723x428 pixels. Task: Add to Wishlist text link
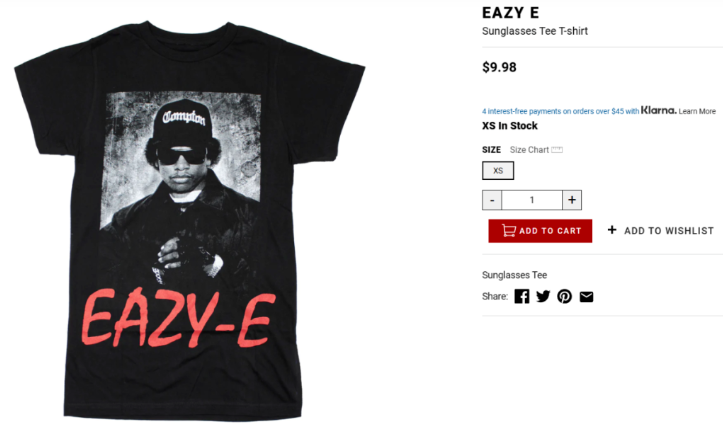(x=669, y=231)
